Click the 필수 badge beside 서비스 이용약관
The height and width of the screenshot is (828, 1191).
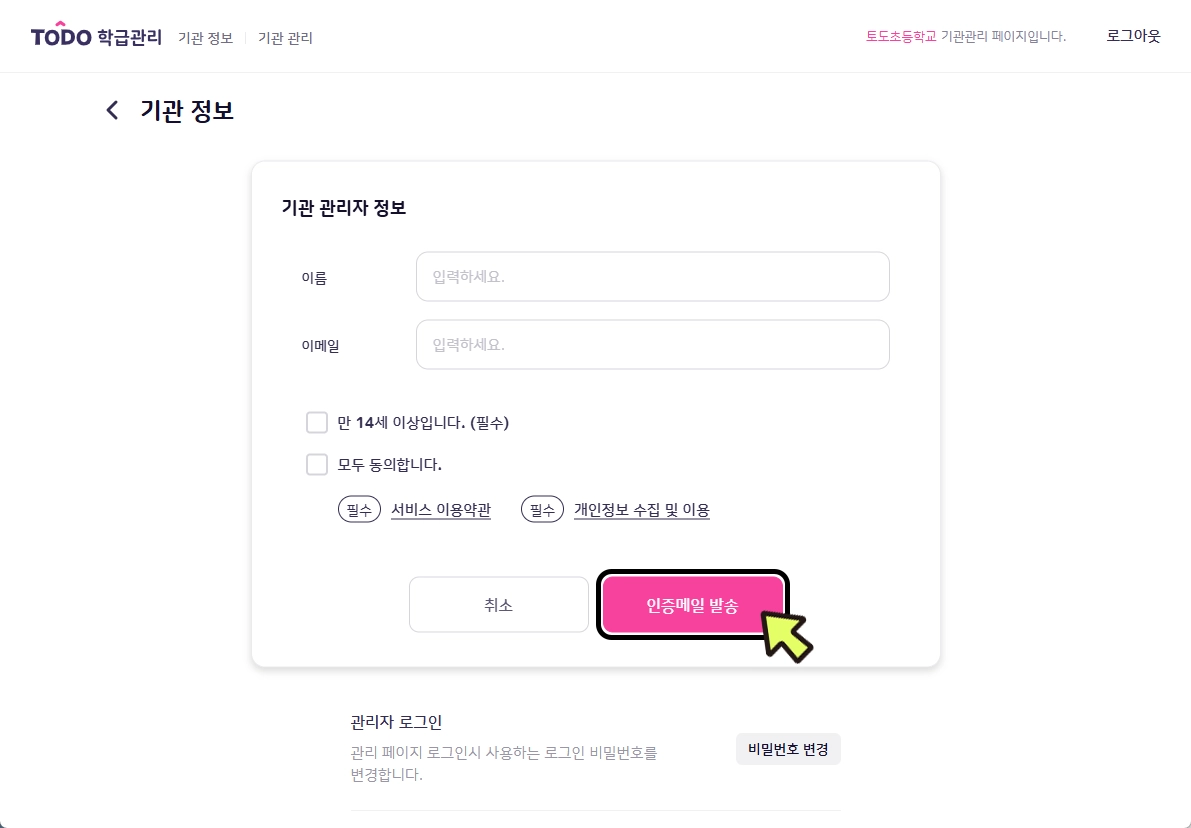359,510
